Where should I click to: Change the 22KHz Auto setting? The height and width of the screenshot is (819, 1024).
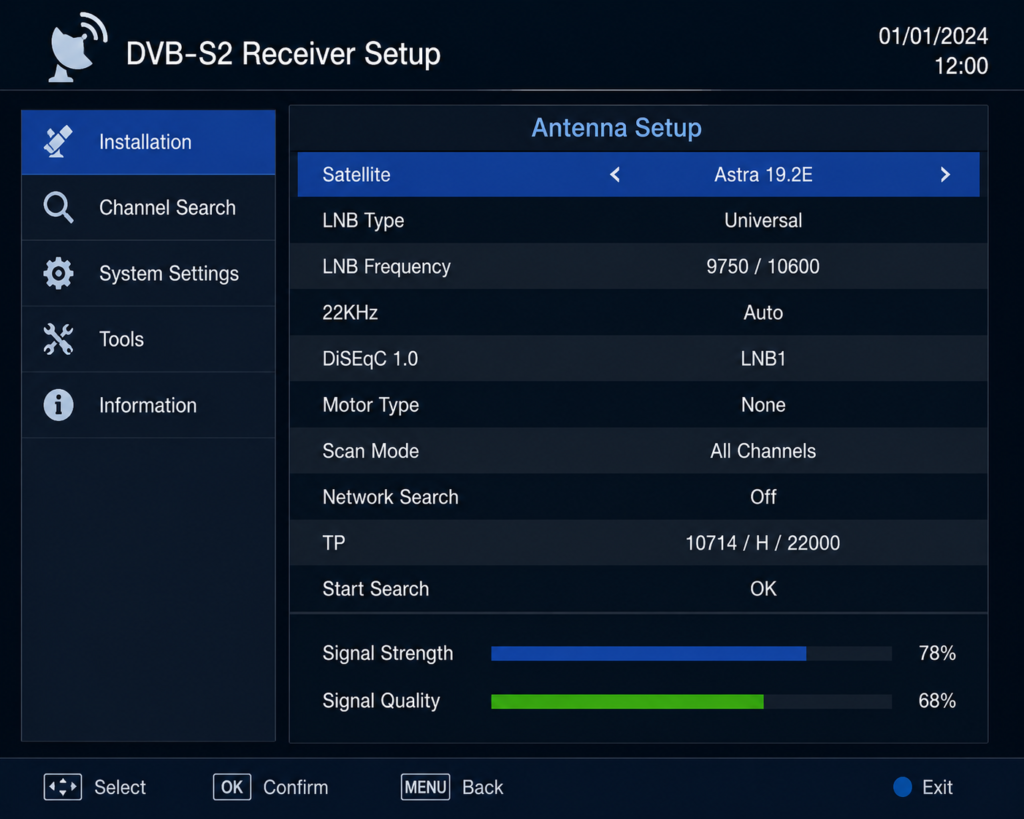pos(763,313)
